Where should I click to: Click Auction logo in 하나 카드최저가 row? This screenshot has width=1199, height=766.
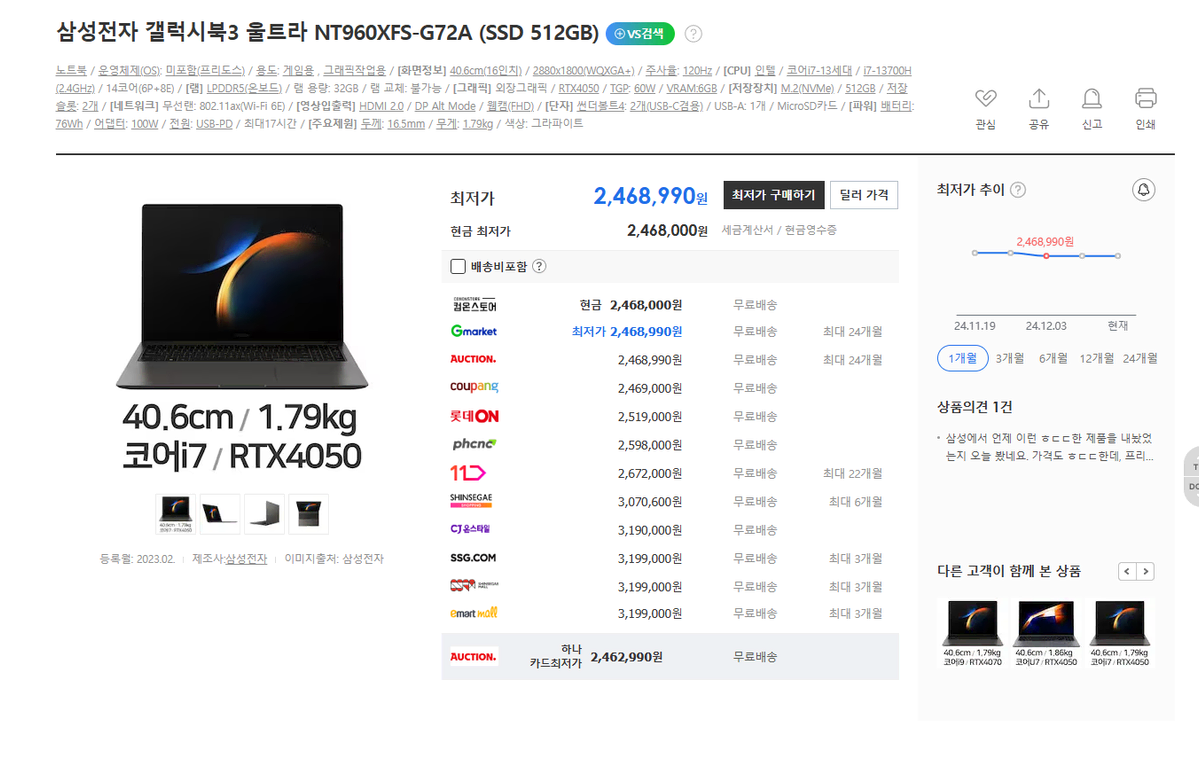tap(473, 657)
